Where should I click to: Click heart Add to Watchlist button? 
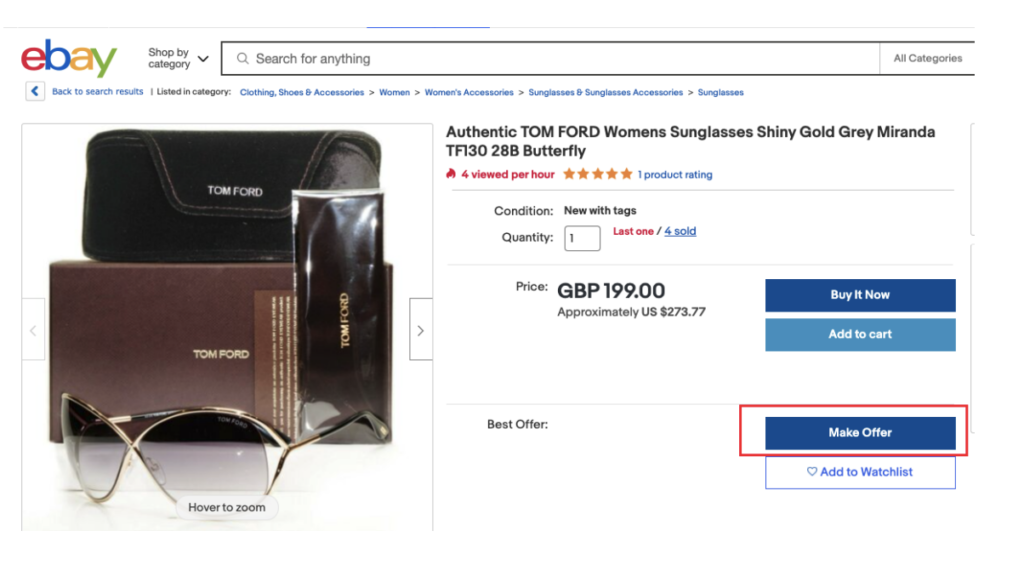coord(860,472)
